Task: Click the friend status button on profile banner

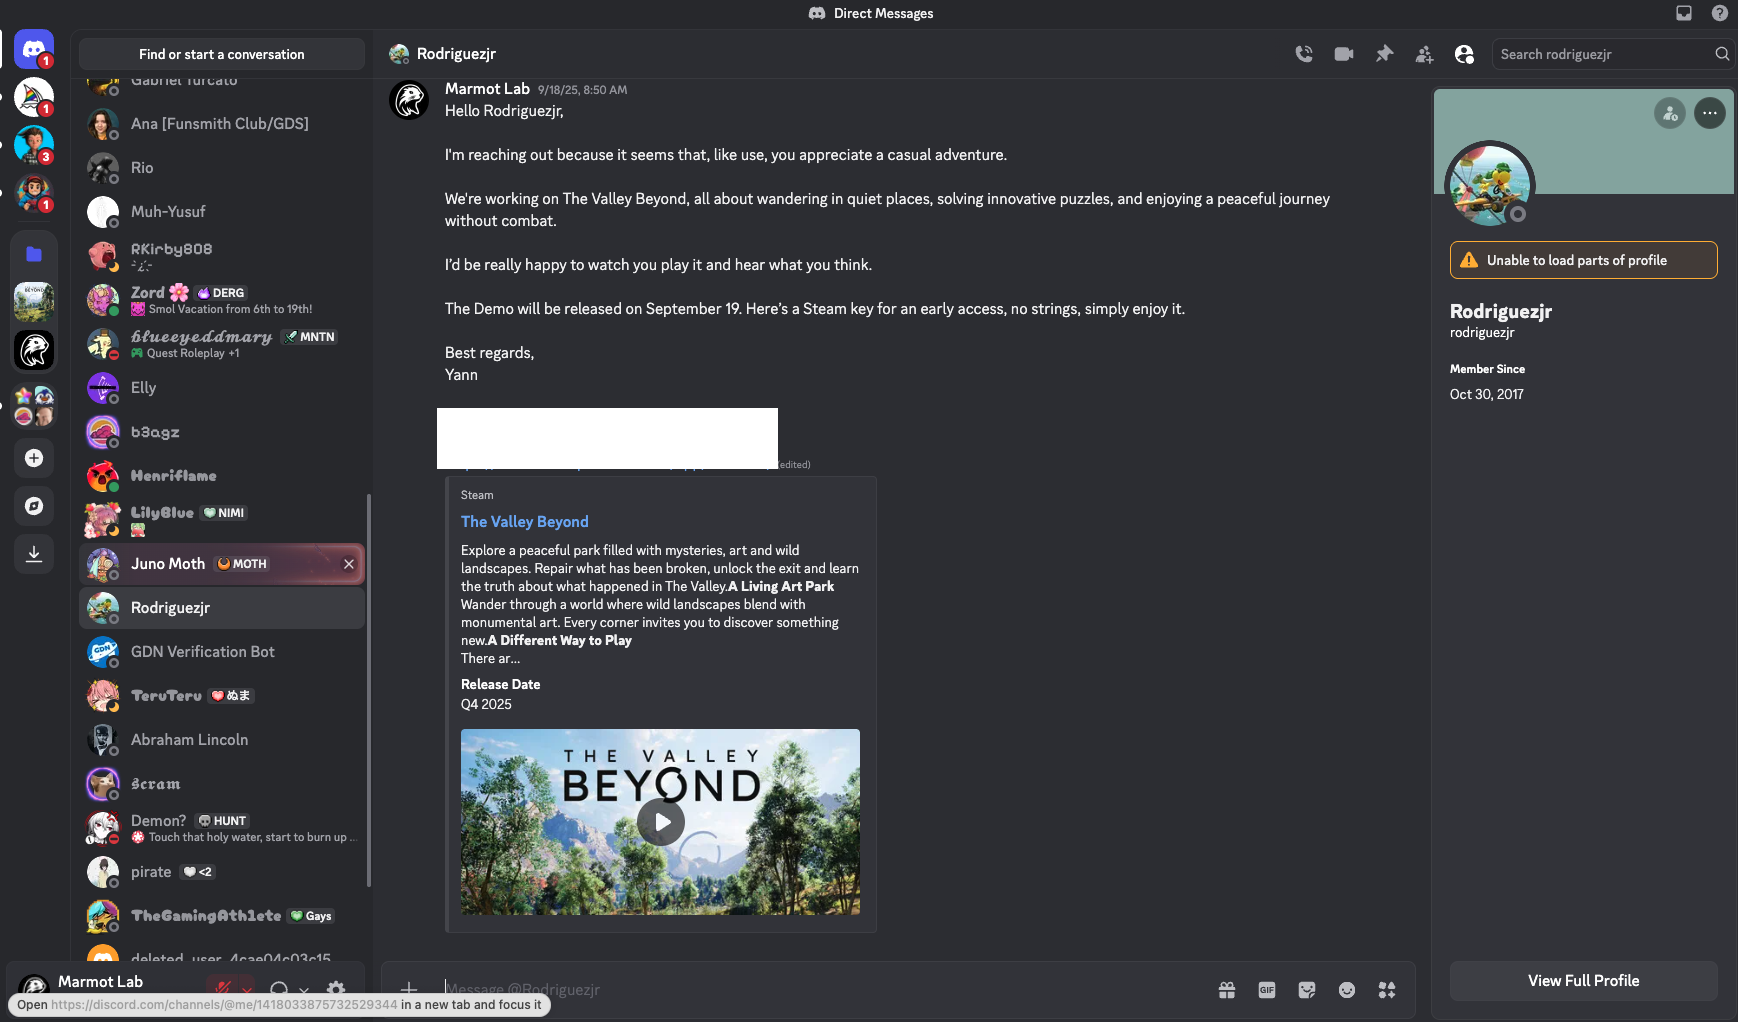Action: [x=1670, y=113]
